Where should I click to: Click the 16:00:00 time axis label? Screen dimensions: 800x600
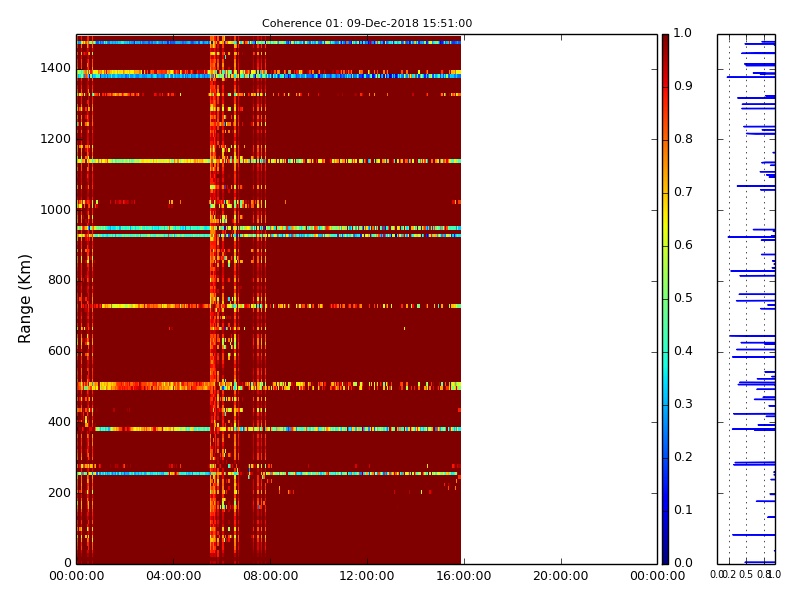464,576
